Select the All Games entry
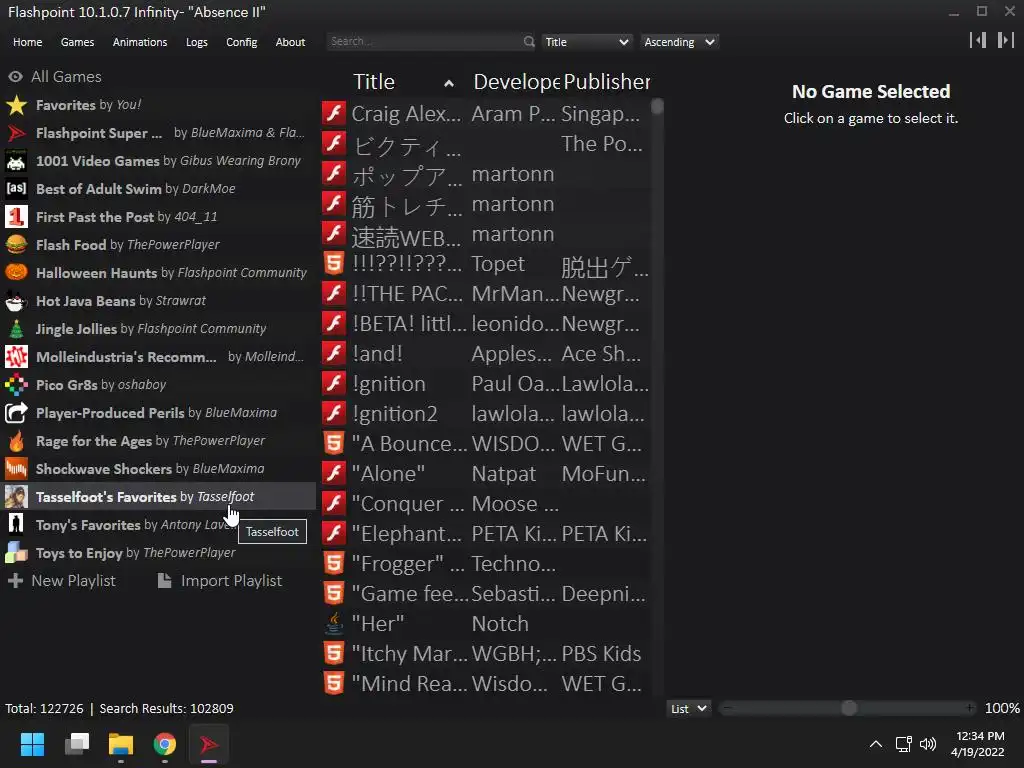 (159, 76)
